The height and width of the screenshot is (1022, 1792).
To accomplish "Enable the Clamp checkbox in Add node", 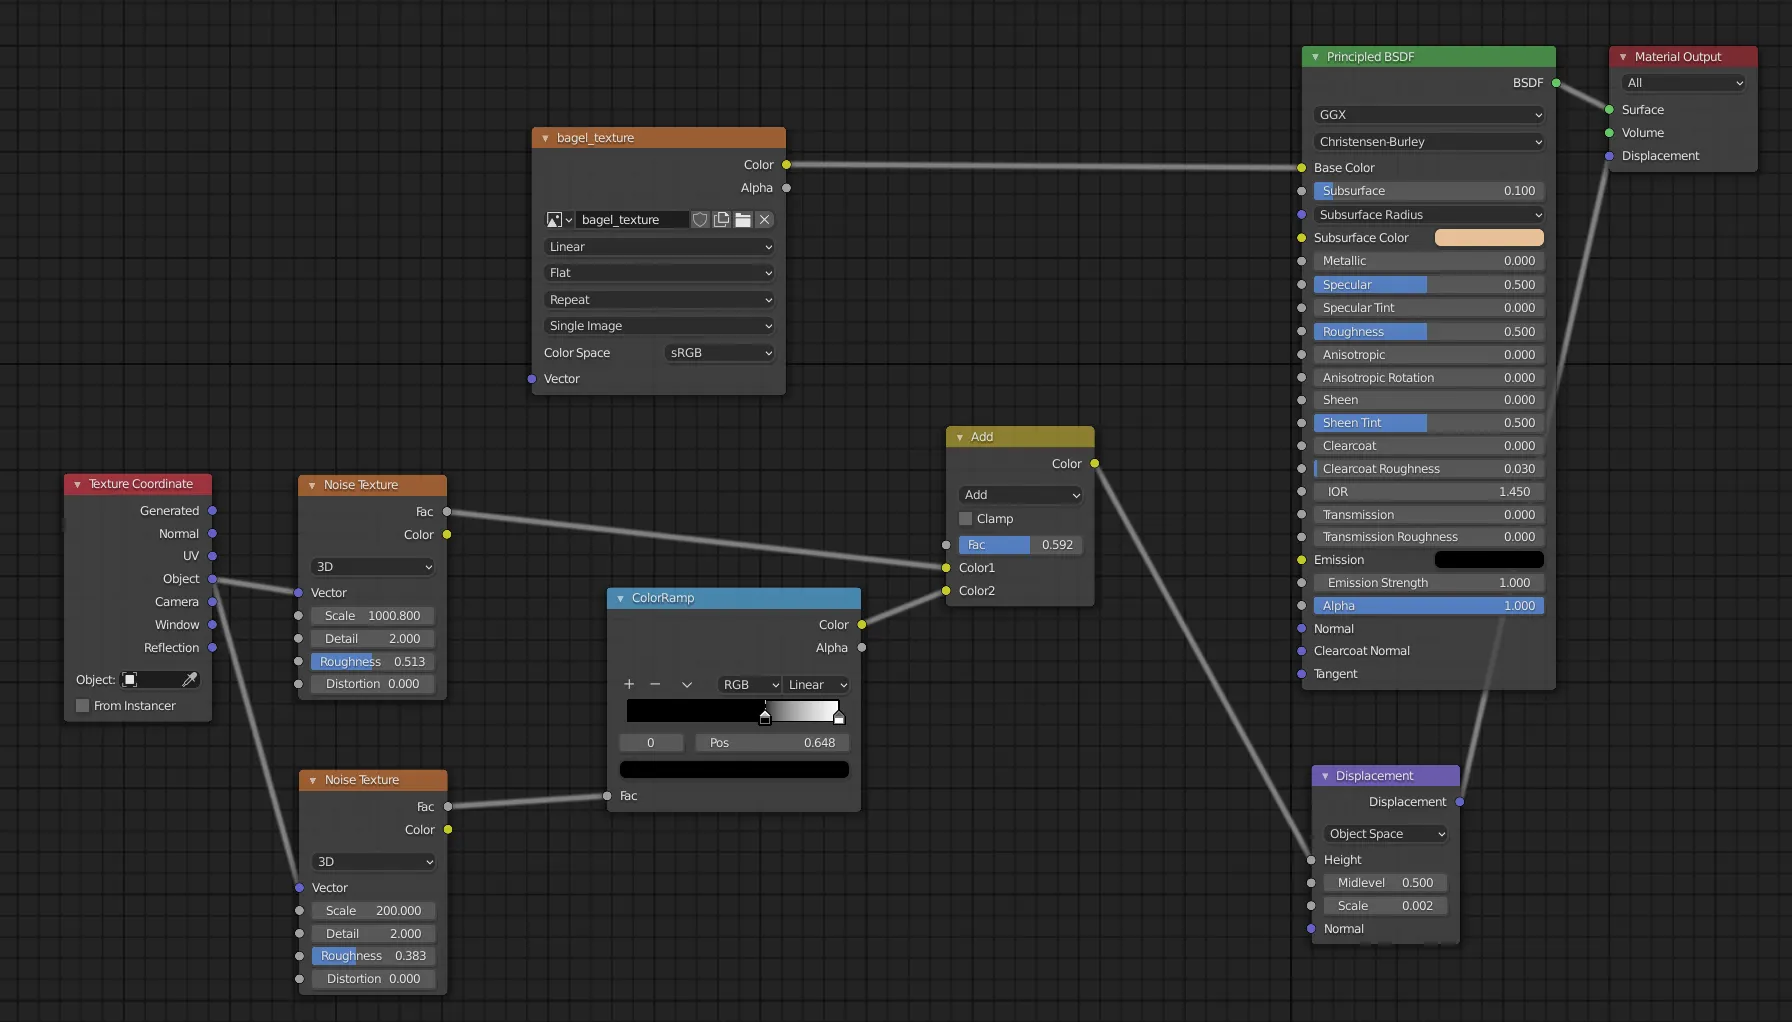I will (x=966, y=519).
